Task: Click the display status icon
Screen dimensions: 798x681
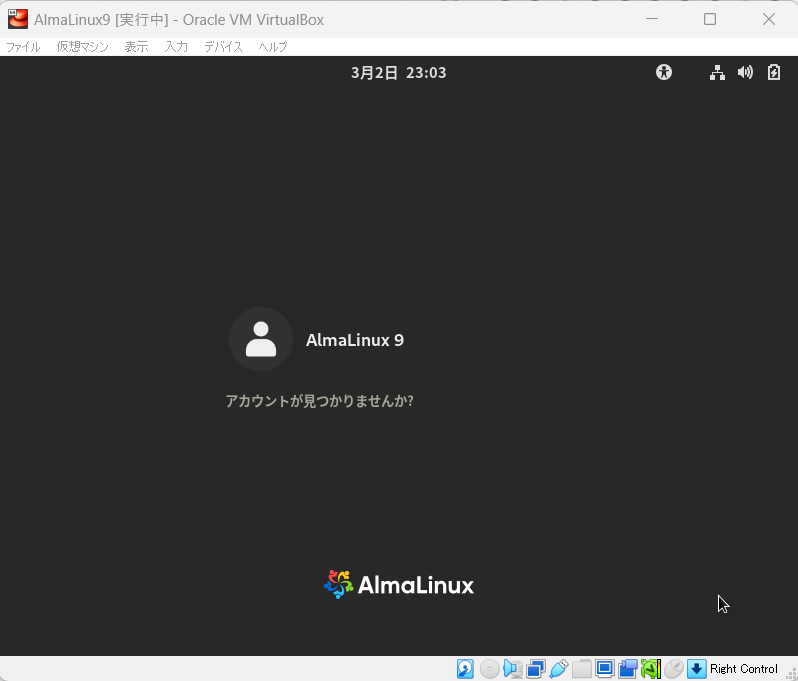Action: [x=605, y=669]
